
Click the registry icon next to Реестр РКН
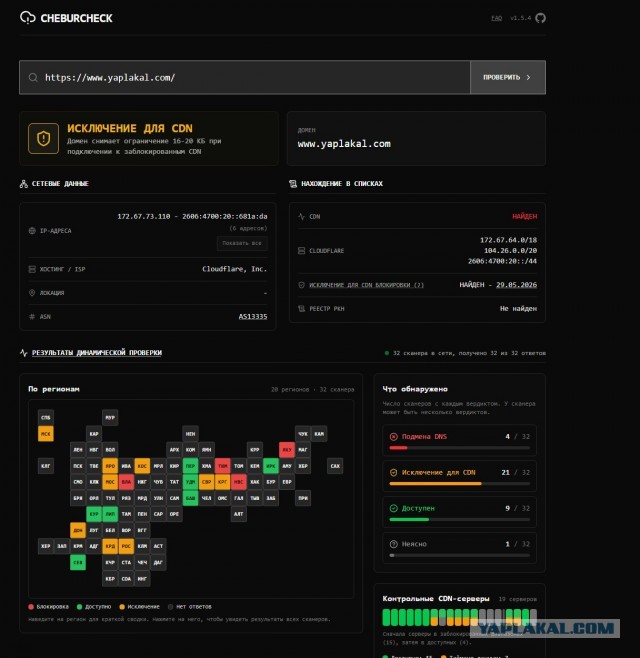point(301,308)
